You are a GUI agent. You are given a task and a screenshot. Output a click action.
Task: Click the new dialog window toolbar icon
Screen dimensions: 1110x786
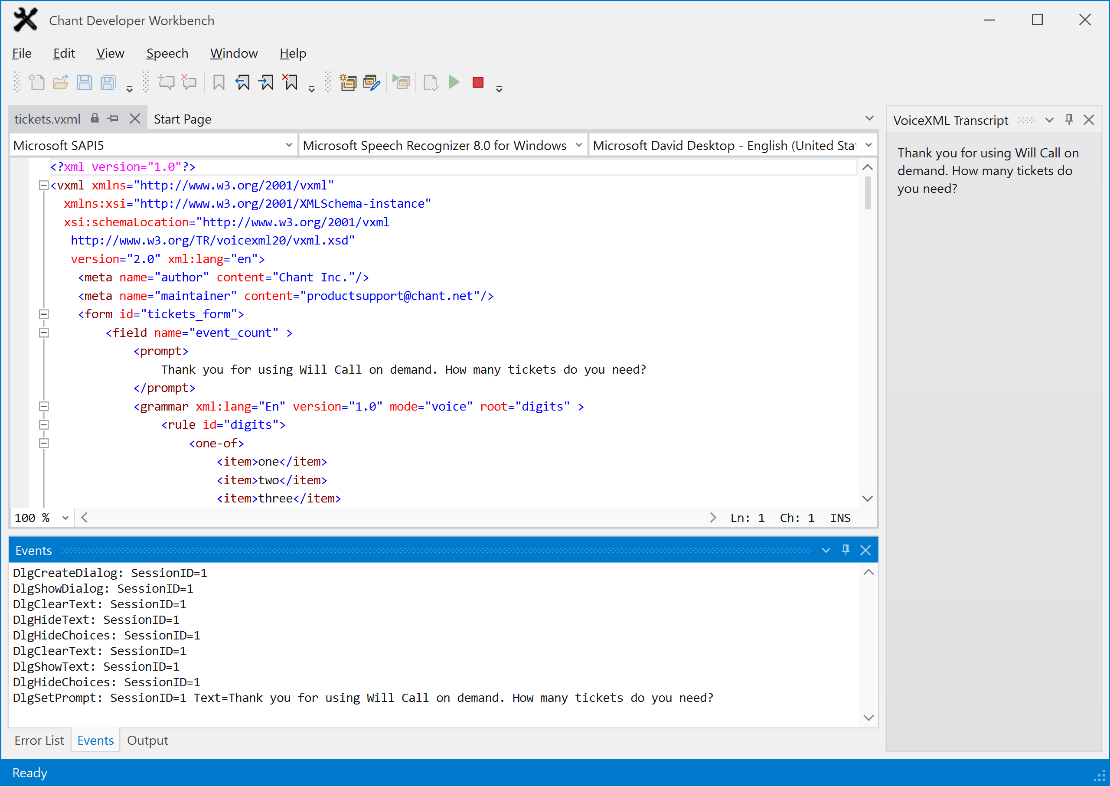pos(348,83)
